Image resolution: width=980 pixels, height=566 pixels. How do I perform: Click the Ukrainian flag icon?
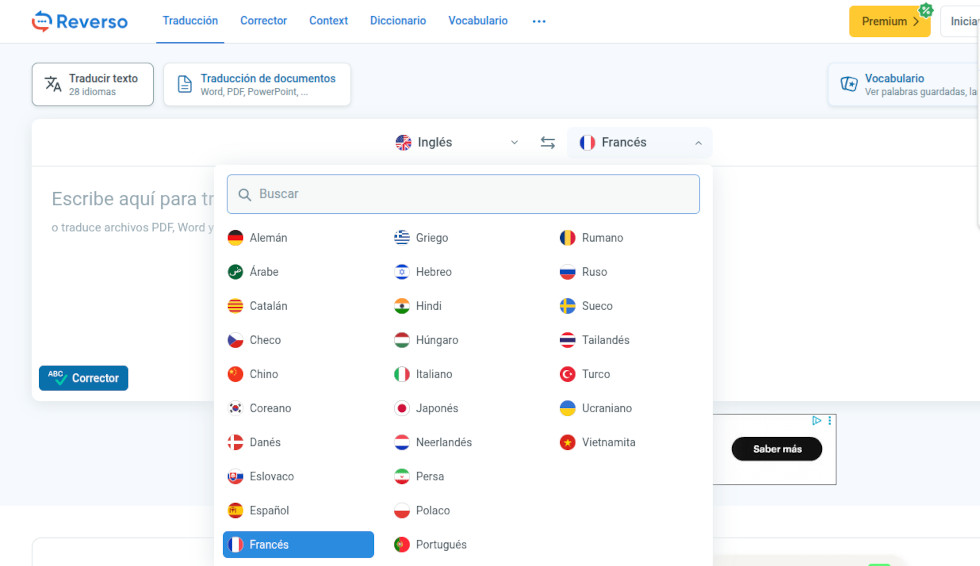568,408
